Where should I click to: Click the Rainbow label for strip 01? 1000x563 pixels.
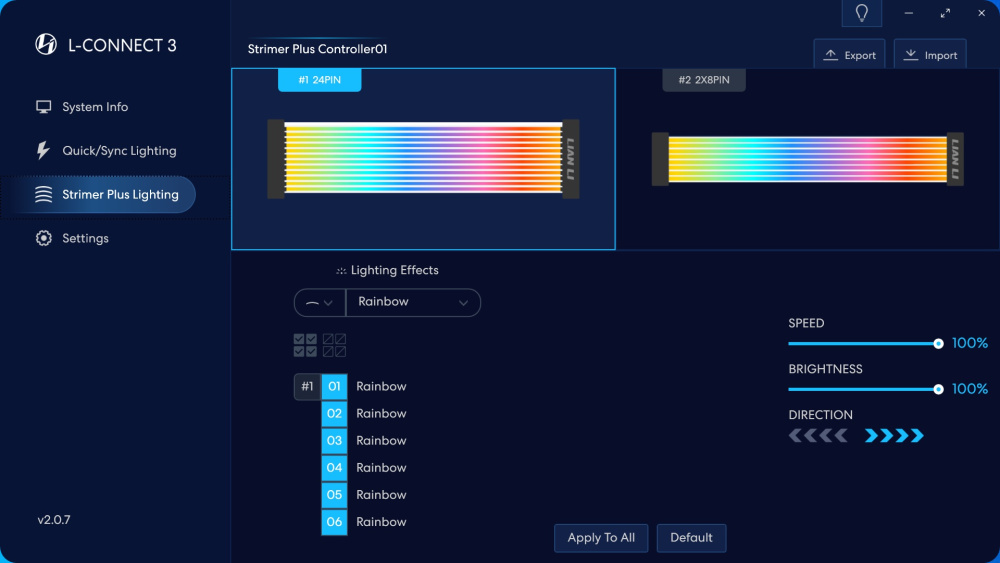coord(381,386)
